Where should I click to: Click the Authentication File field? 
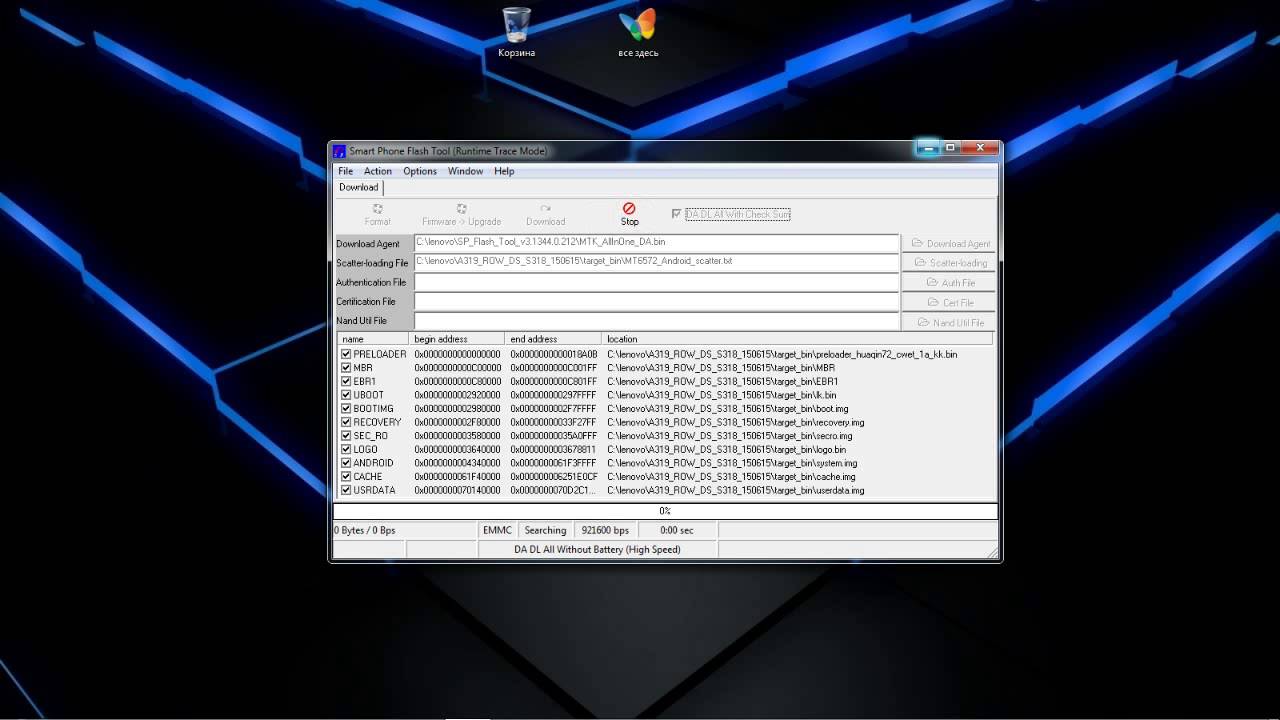(x=657, y=282)
